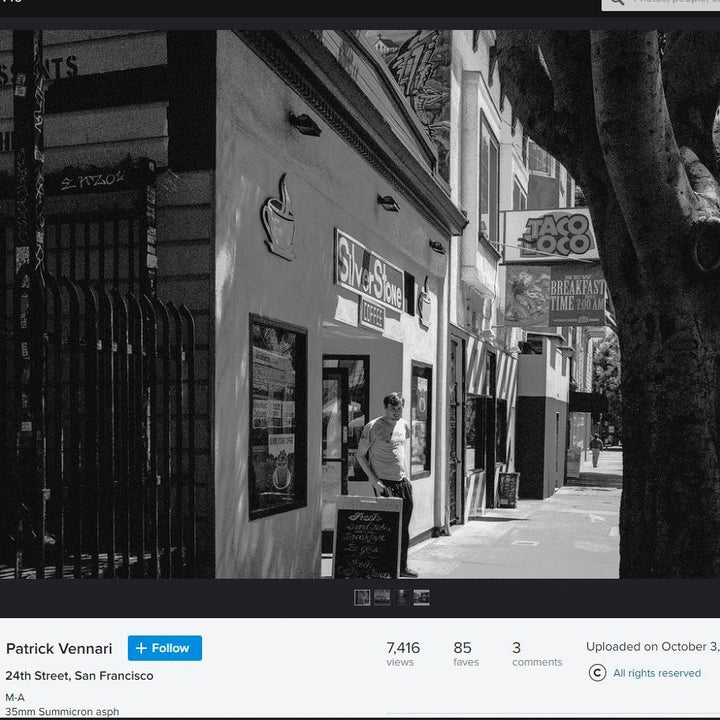Open the All rights reserved link

(x=656, y=673)
